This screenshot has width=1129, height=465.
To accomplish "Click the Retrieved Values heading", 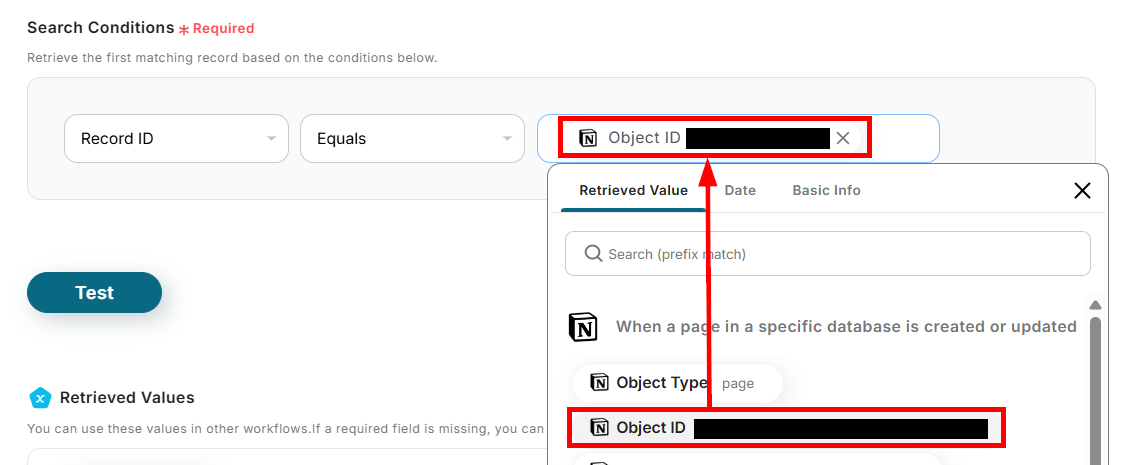I will pos(127,397).
